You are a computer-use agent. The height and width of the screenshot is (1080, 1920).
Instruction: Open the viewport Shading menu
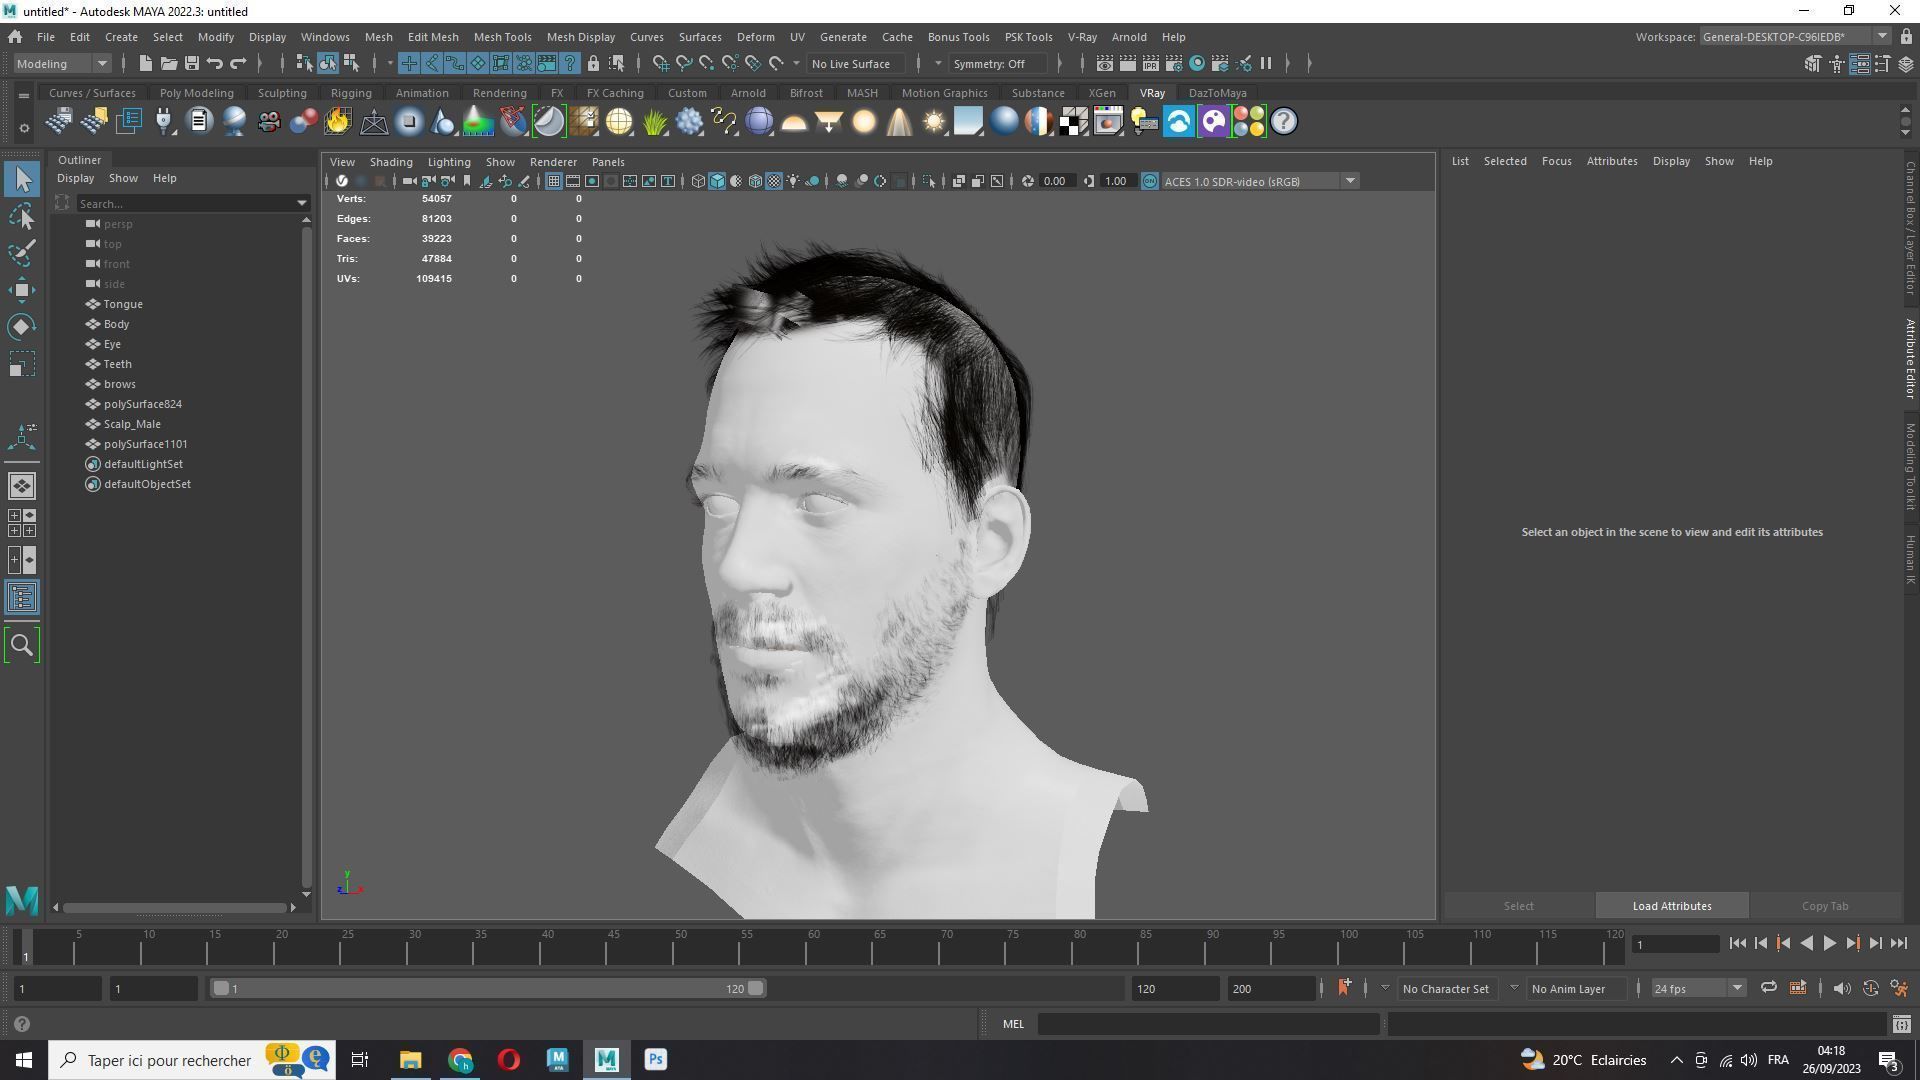[391, 162]
